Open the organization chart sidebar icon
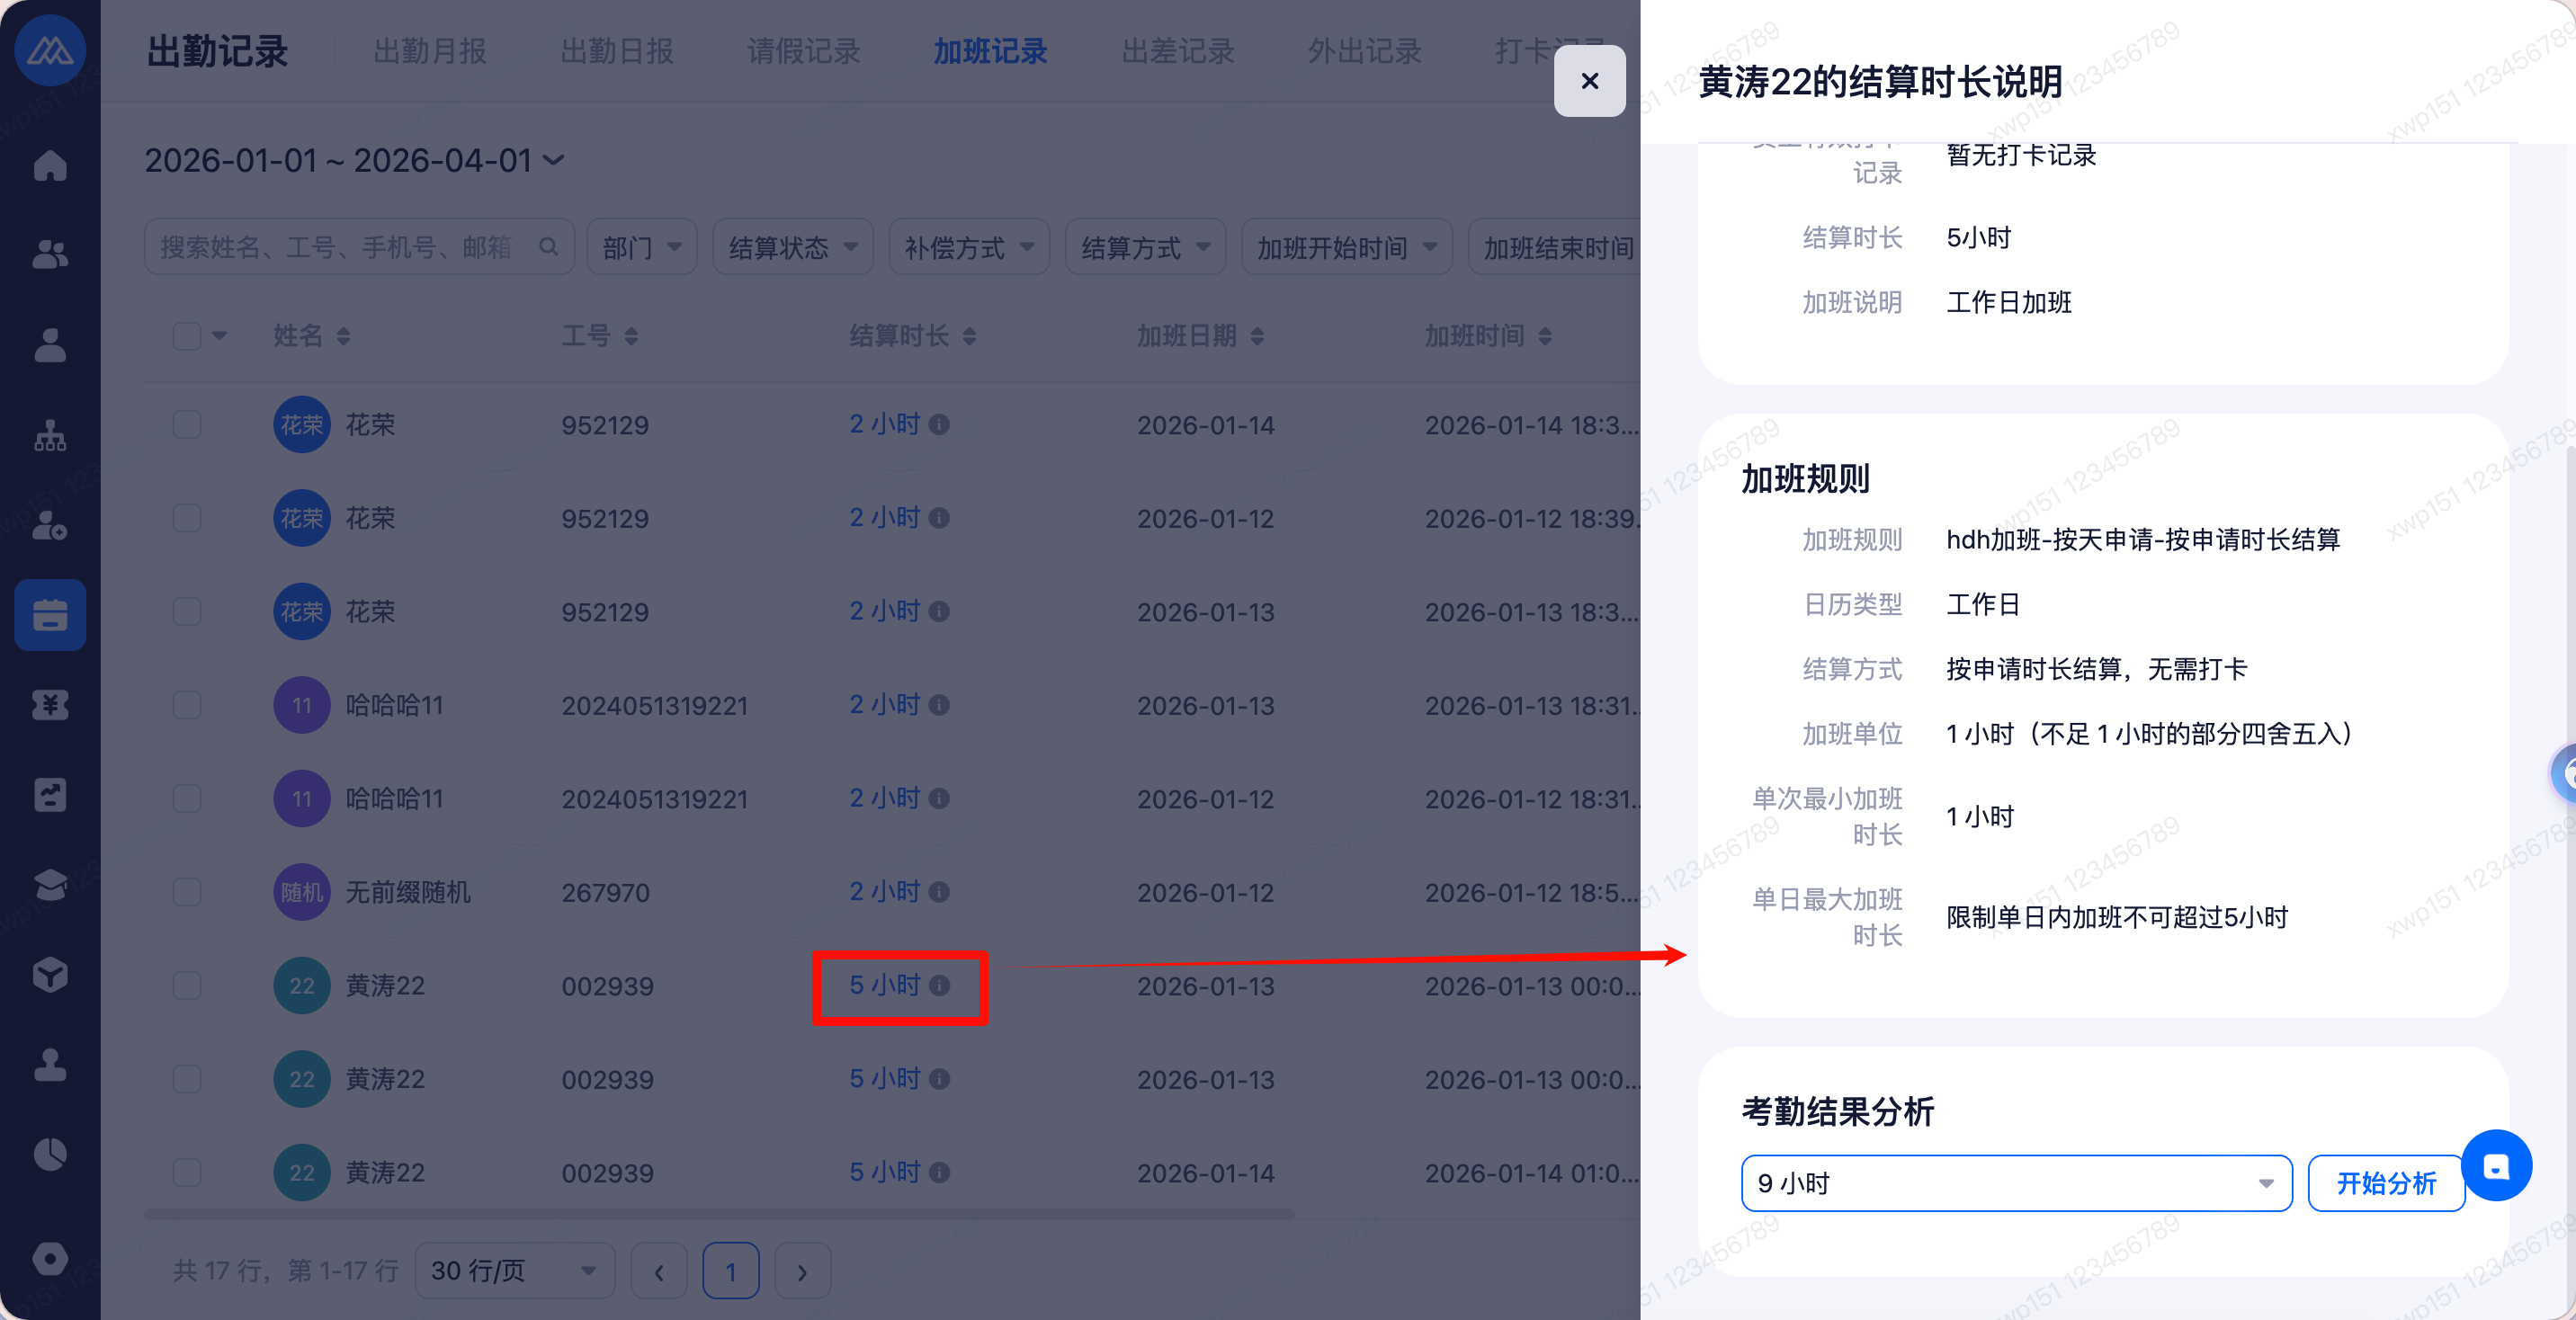Image resolution: width=2576 pixels, height=1320 pixels. click(50, 436)
